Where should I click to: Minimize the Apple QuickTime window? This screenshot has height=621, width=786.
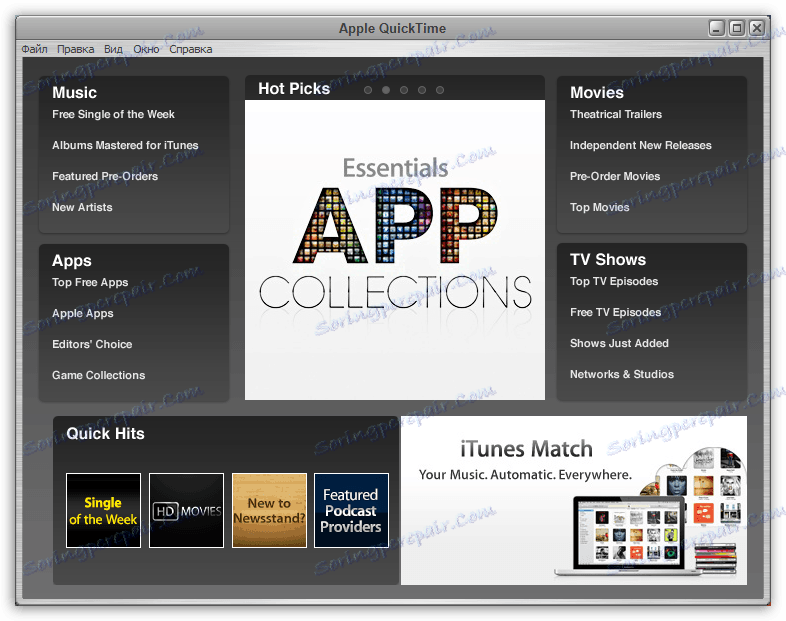click(717, 28)
